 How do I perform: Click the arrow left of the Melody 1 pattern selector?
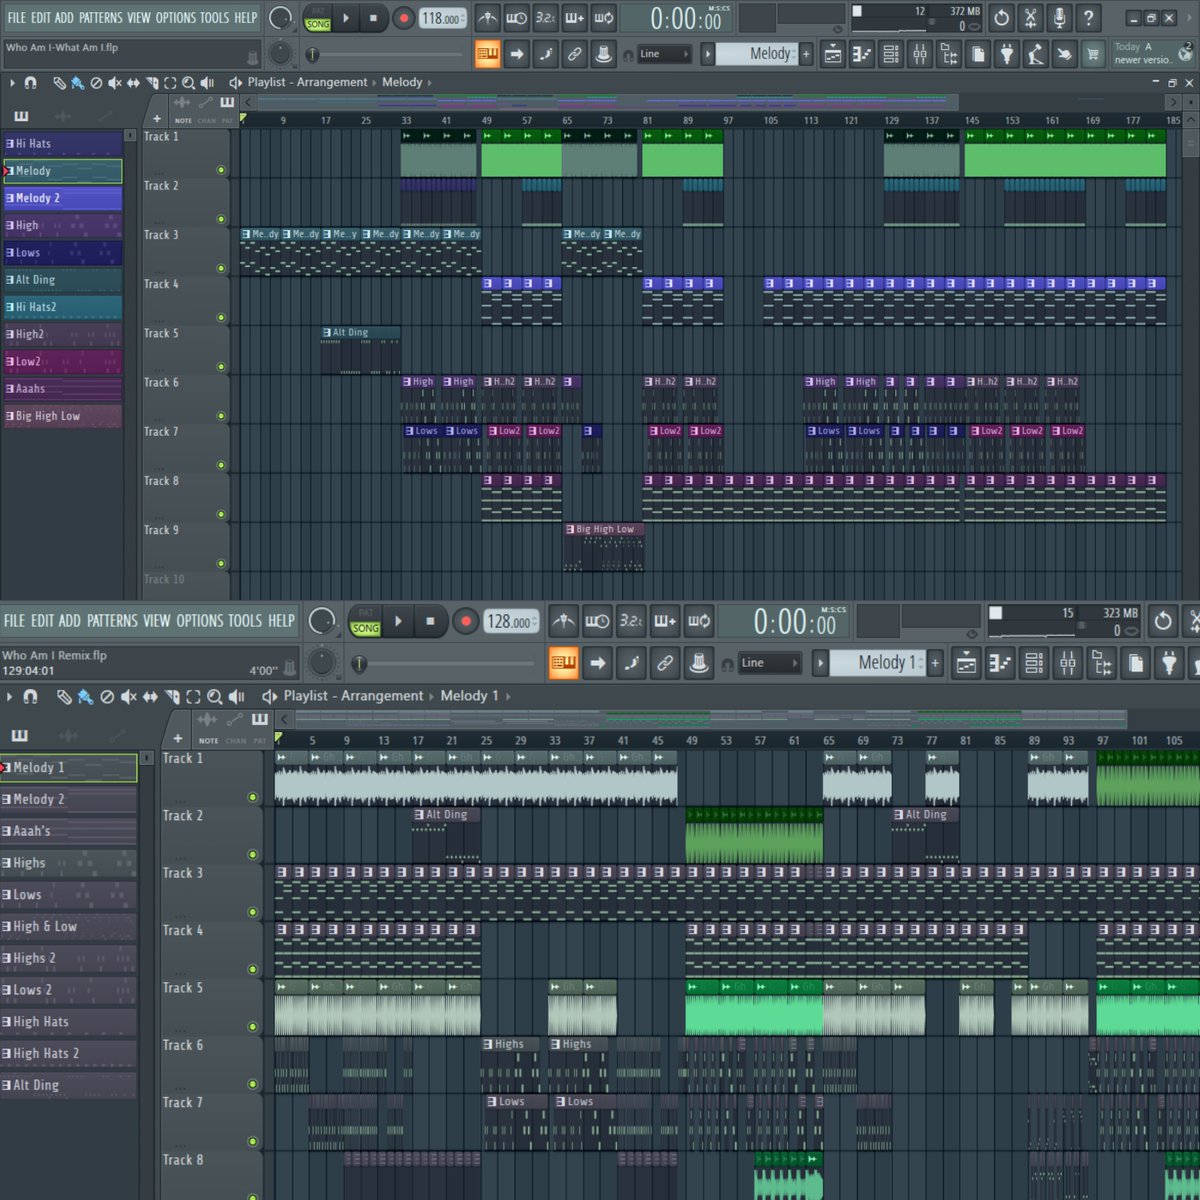tap(820, 662)
